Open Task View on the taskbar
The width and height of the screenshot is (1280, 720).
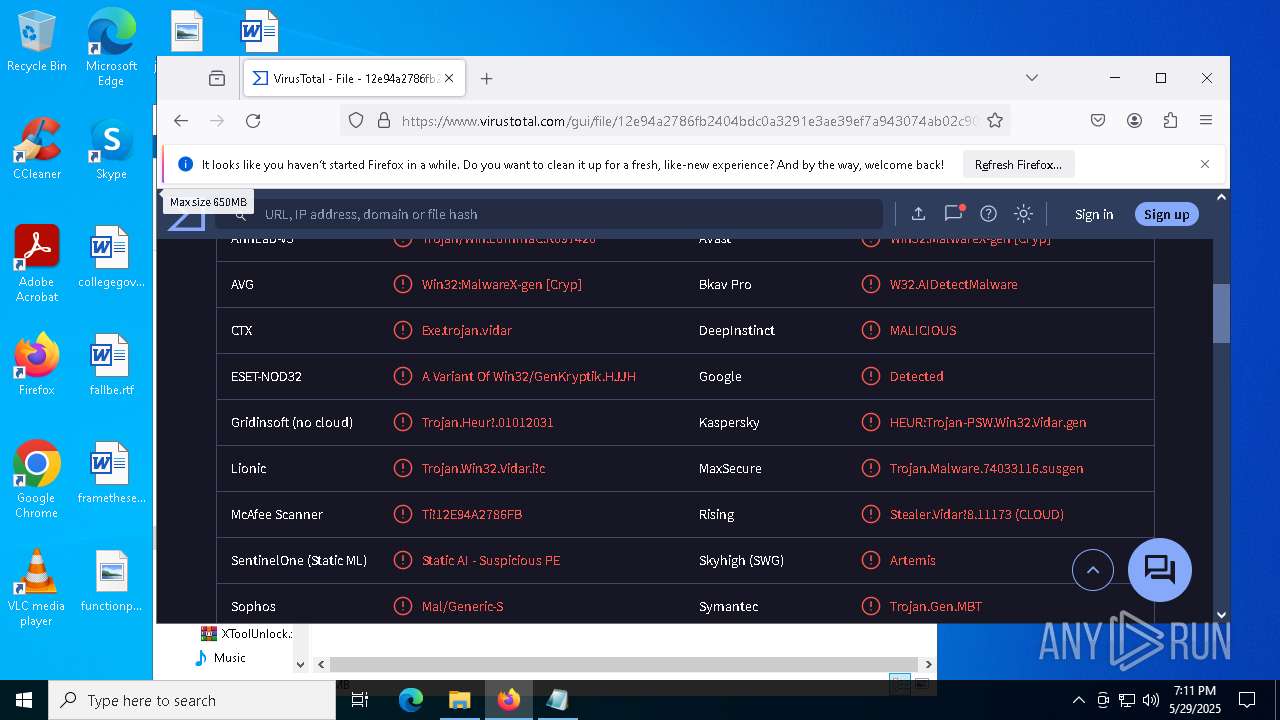(x=360, y=700)
